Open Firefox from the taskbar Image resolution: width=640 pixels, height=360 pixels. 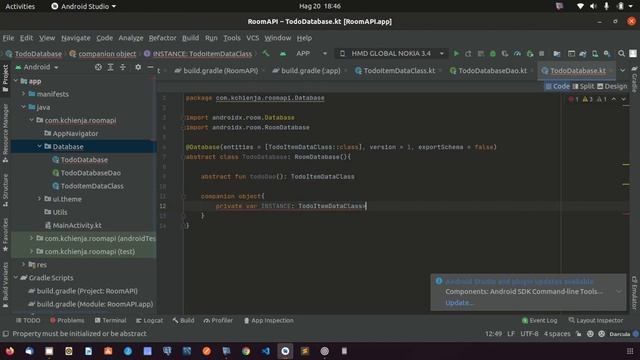click(9, 351)
